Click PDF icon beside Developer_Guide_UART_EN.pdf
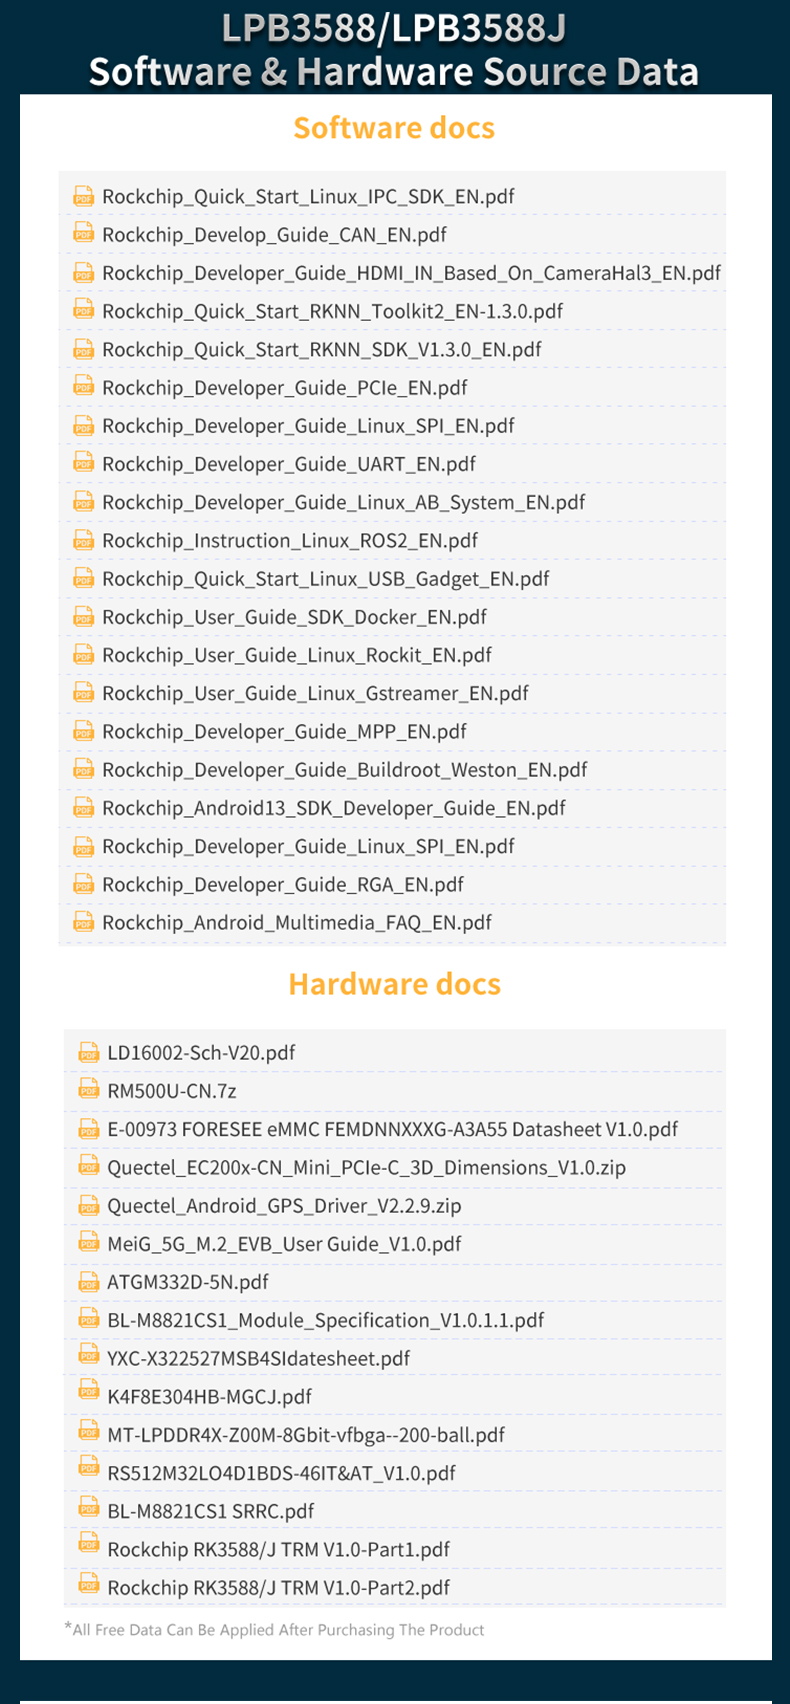Screen dimensions: 790x1704 (83, 463)
